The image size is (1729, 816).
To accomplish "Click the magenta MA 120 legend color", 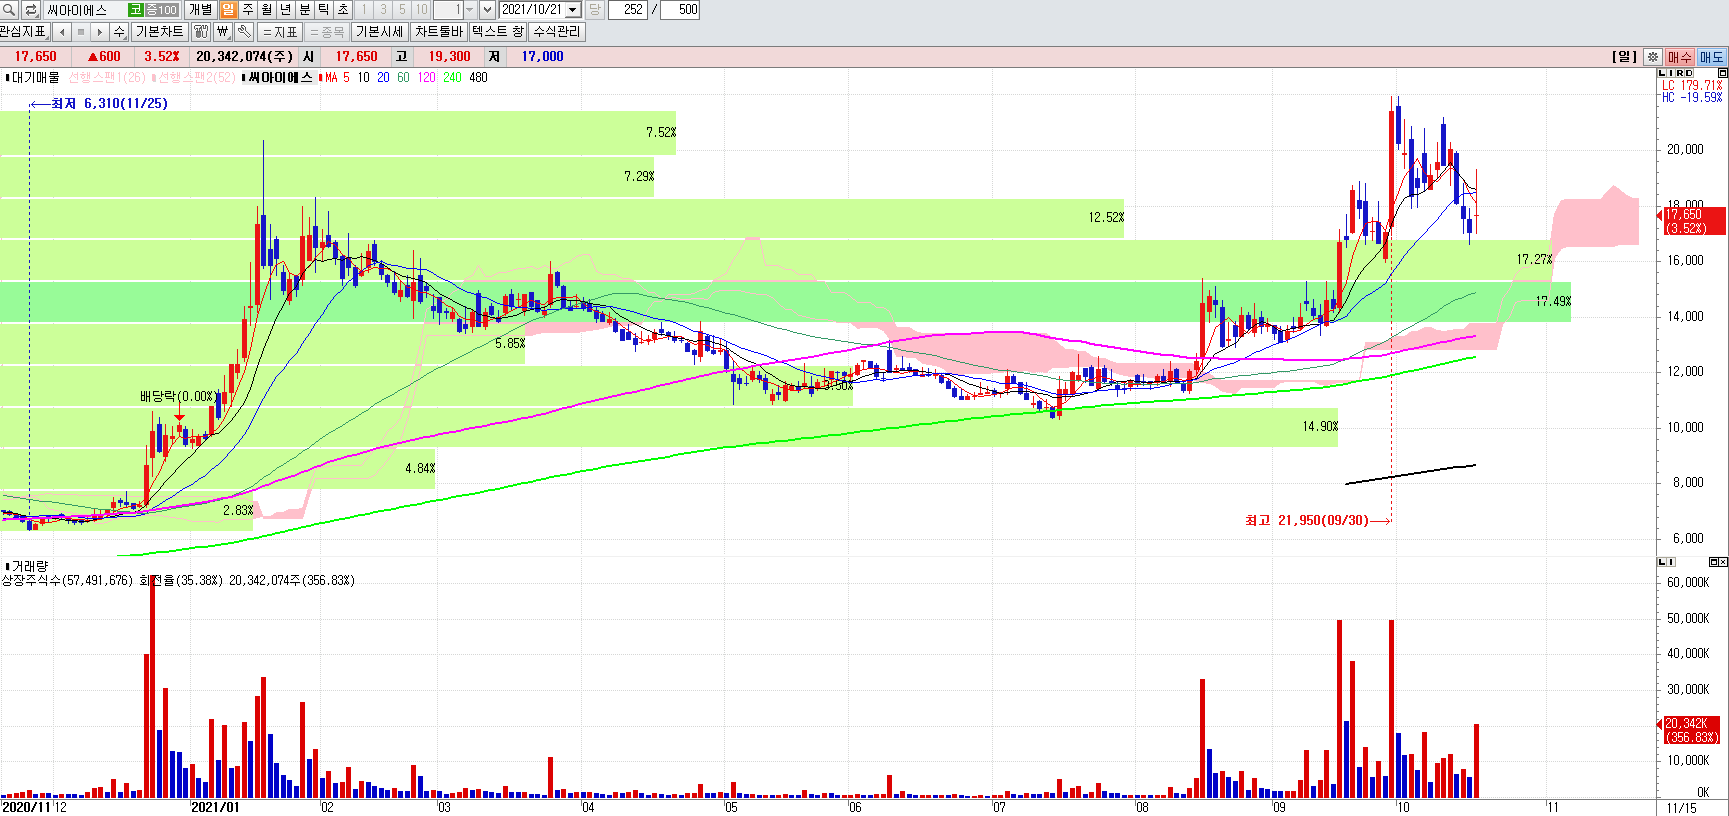I will coord(426,77).
